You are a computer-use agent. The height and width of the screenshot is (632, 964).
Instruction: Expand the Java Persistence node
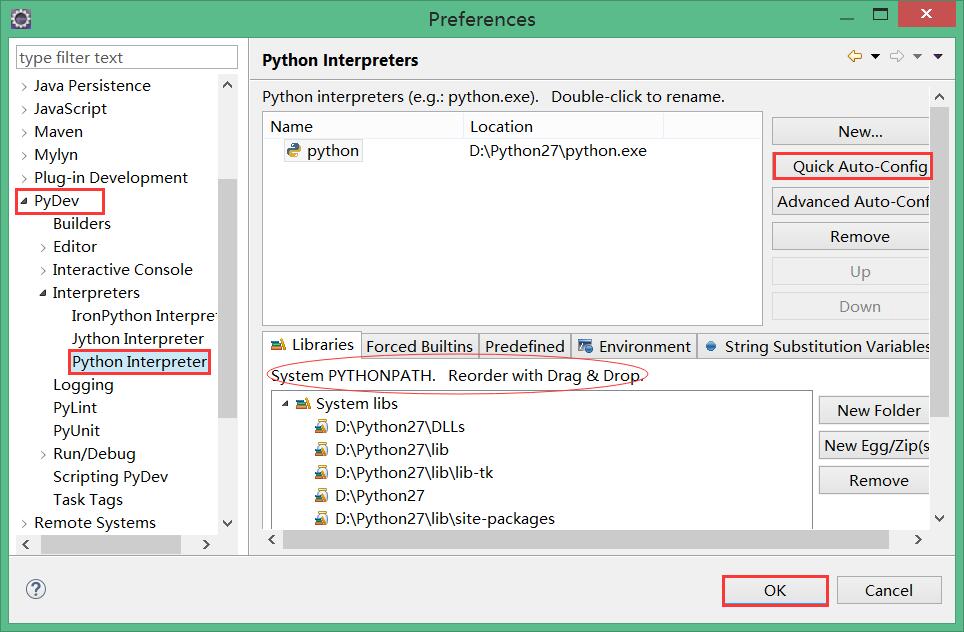(x=24, y=87)
